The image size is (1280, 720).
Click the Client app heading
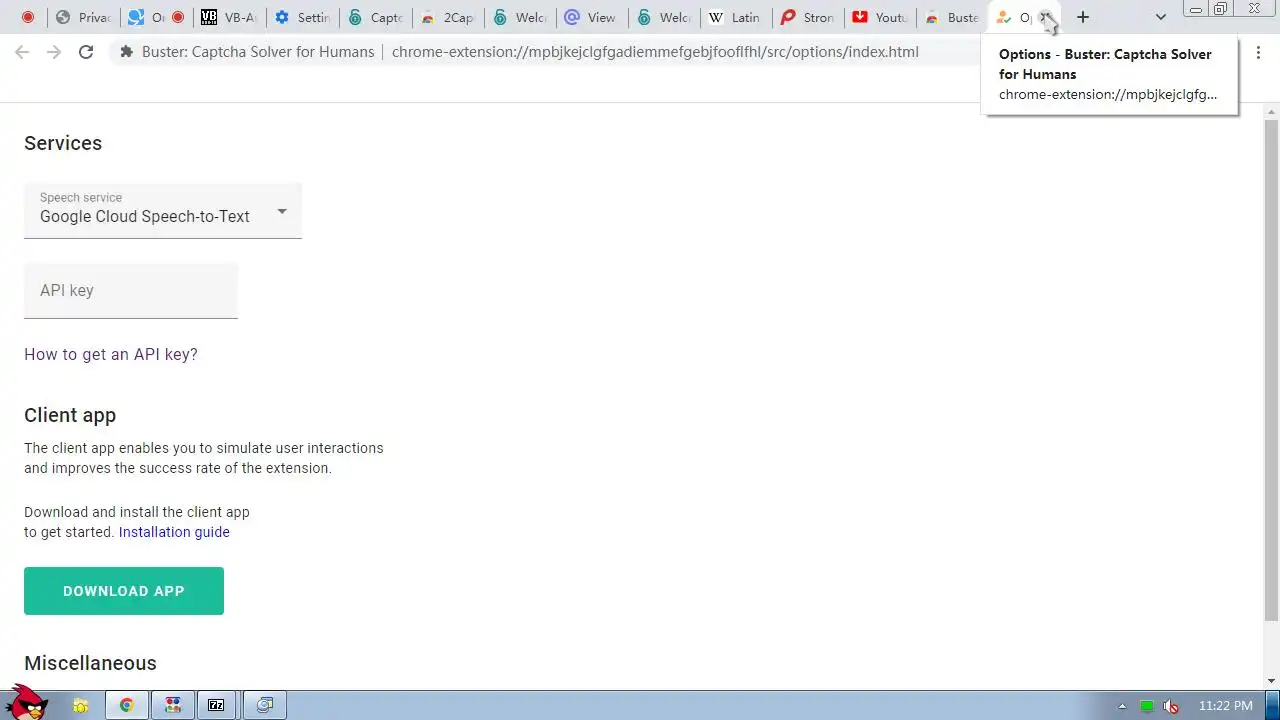pos(70,415)
